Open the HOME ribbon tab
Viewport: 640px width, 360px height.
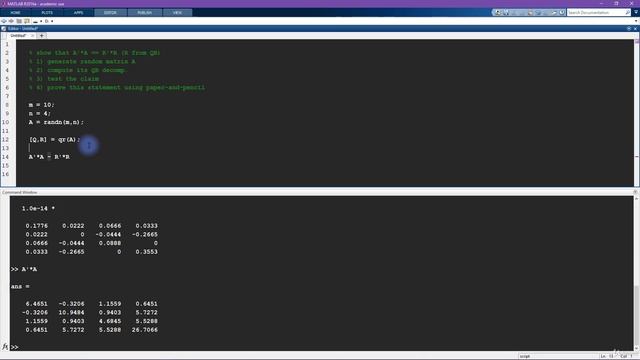click(x=16, y=13)
